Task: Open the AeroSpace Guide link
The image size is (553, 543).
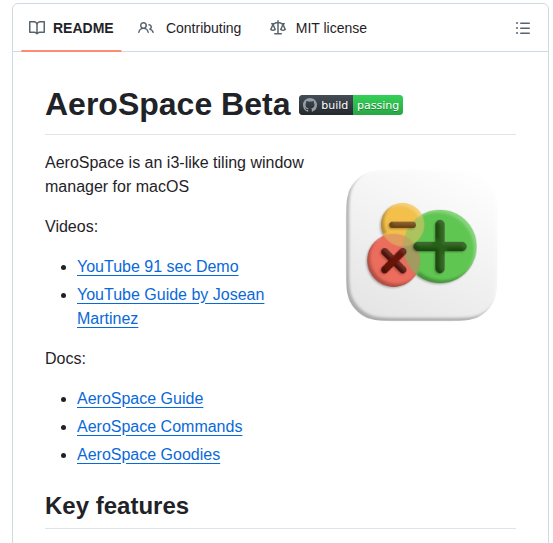Action: pyautogui.click(x=140, y=399)
